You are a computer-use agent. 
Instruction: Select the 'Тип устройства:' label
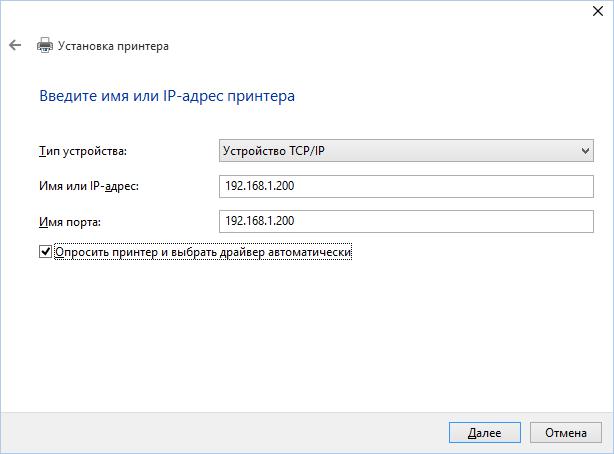[83, 152]
